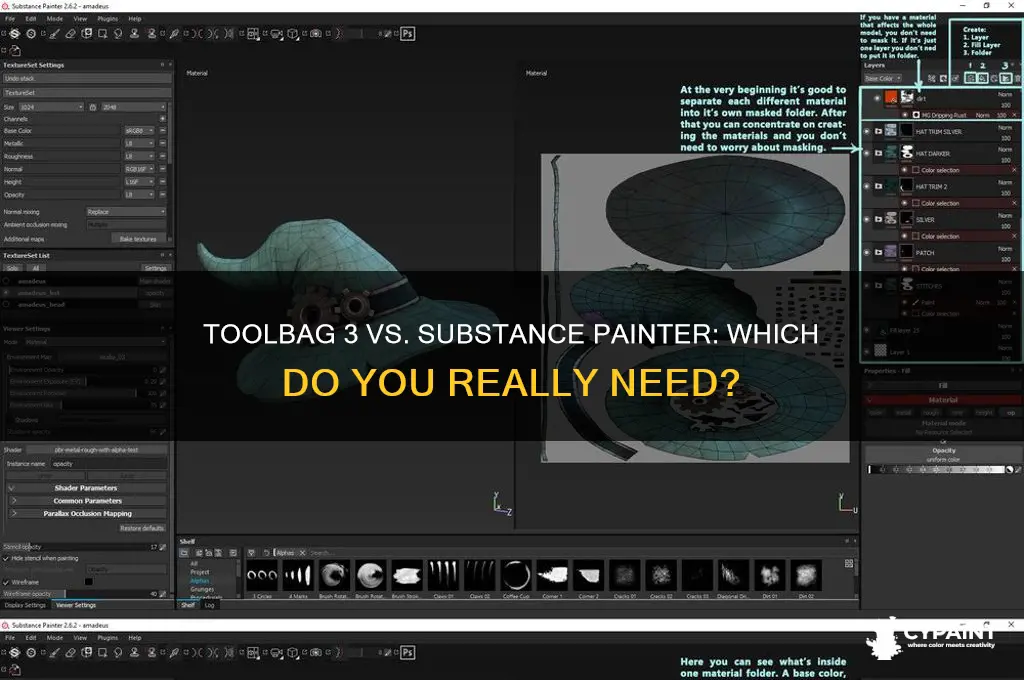Open the split viewport layout icon in upper toolbar
The height and width of the screenshot is (680, 1024).
pyautogui.click(x=253, y=34)
